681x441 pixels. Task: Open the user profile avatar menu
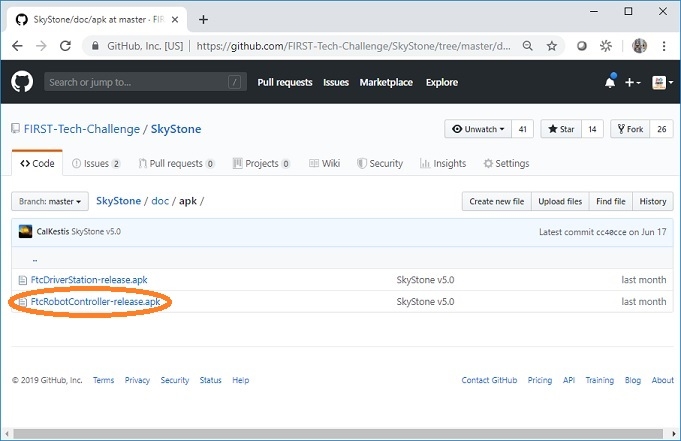660,82
